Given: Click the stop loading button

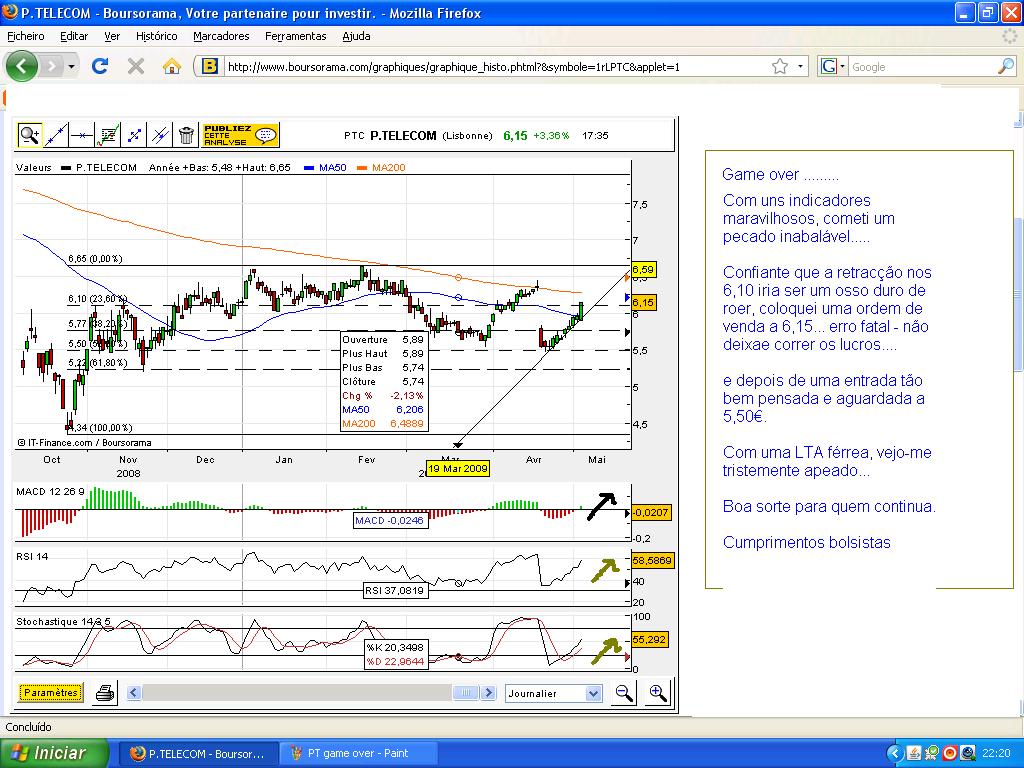Looking at the screenshot, I should tap(136, 66).
